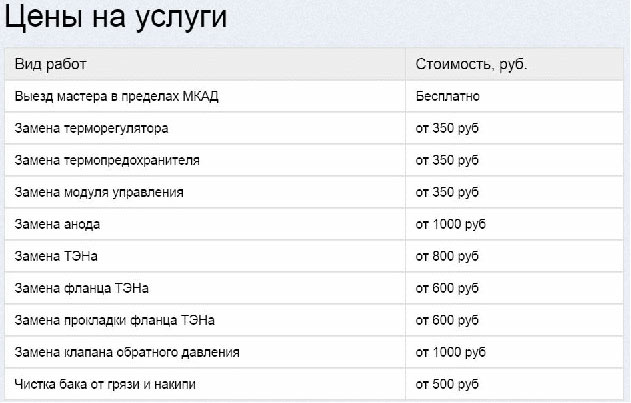Click the "Замена прокладки фланца ТЭНа" service name
This screenshot has width=631, height=403.
pos(114,320)
